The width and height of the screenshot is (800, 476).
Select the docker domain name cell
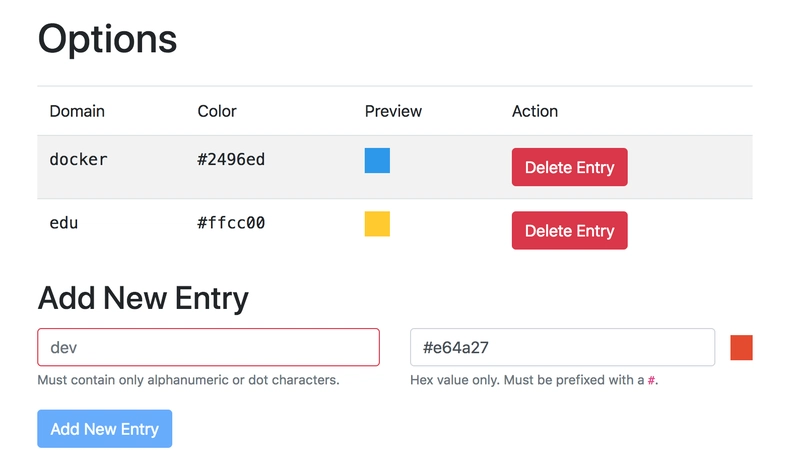[79, 159]
